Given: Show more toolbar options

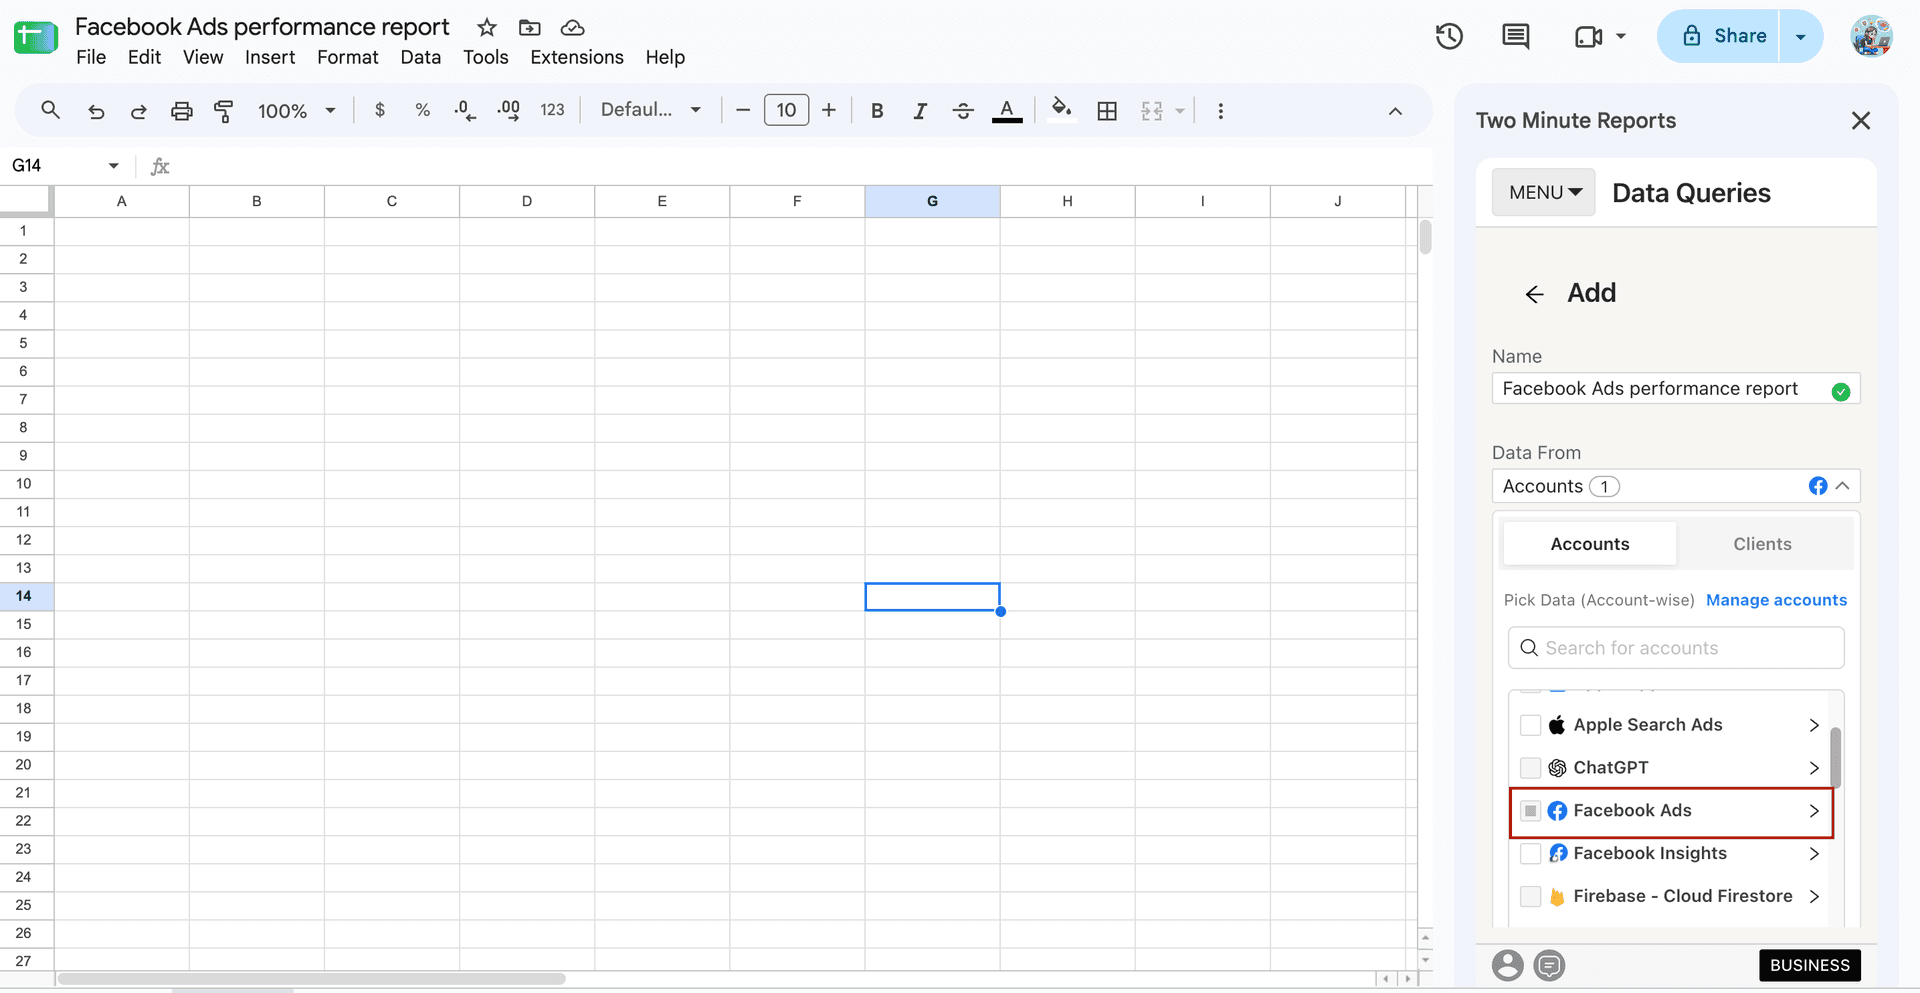Looking at the screenshot, I should click(x=1220, y=111).
